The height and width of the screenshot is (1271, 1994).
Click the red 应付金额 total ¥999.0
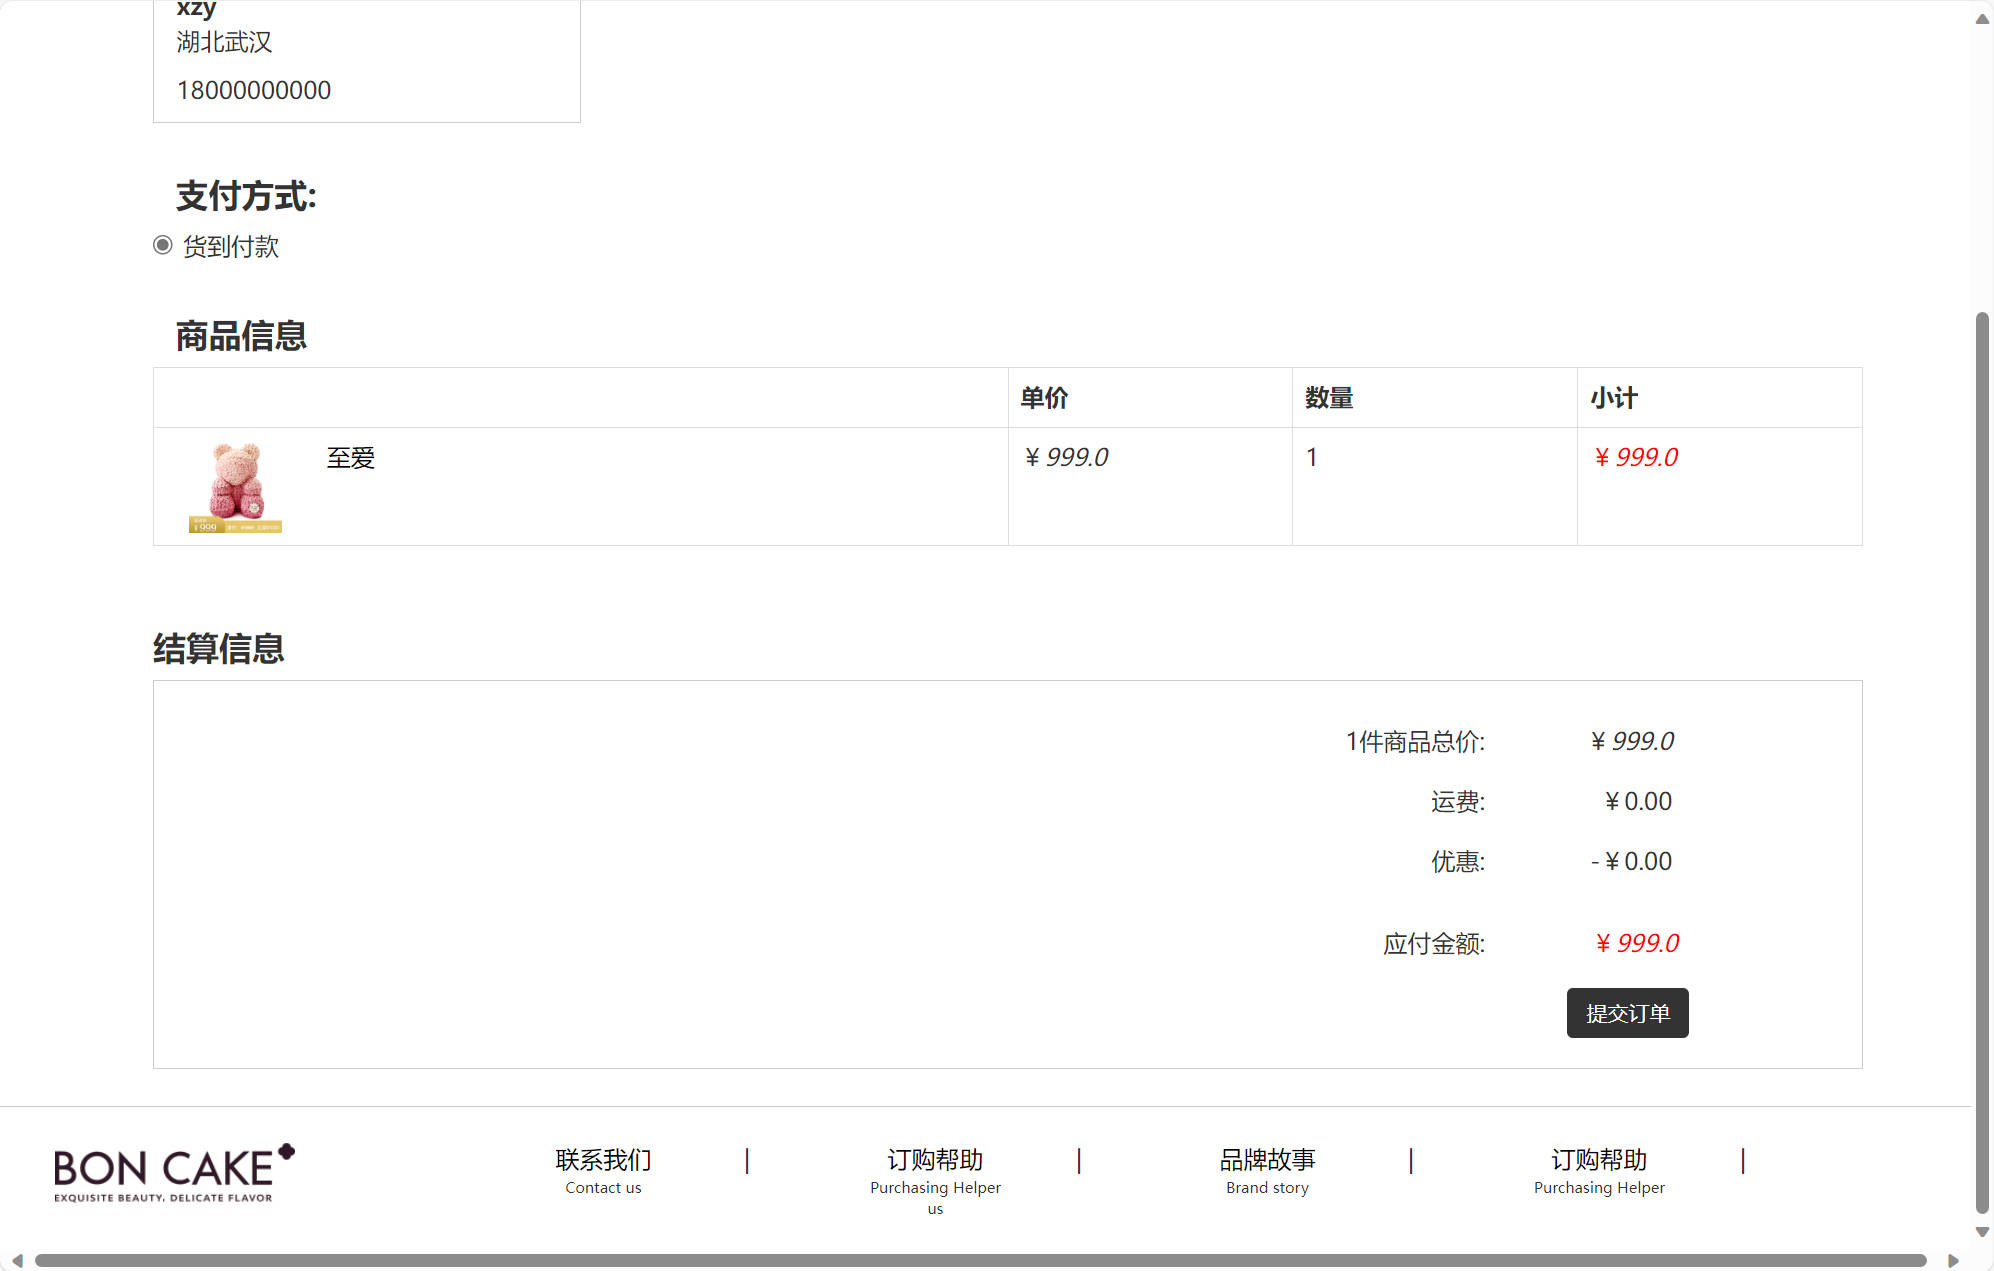[x=1637, y=943]
